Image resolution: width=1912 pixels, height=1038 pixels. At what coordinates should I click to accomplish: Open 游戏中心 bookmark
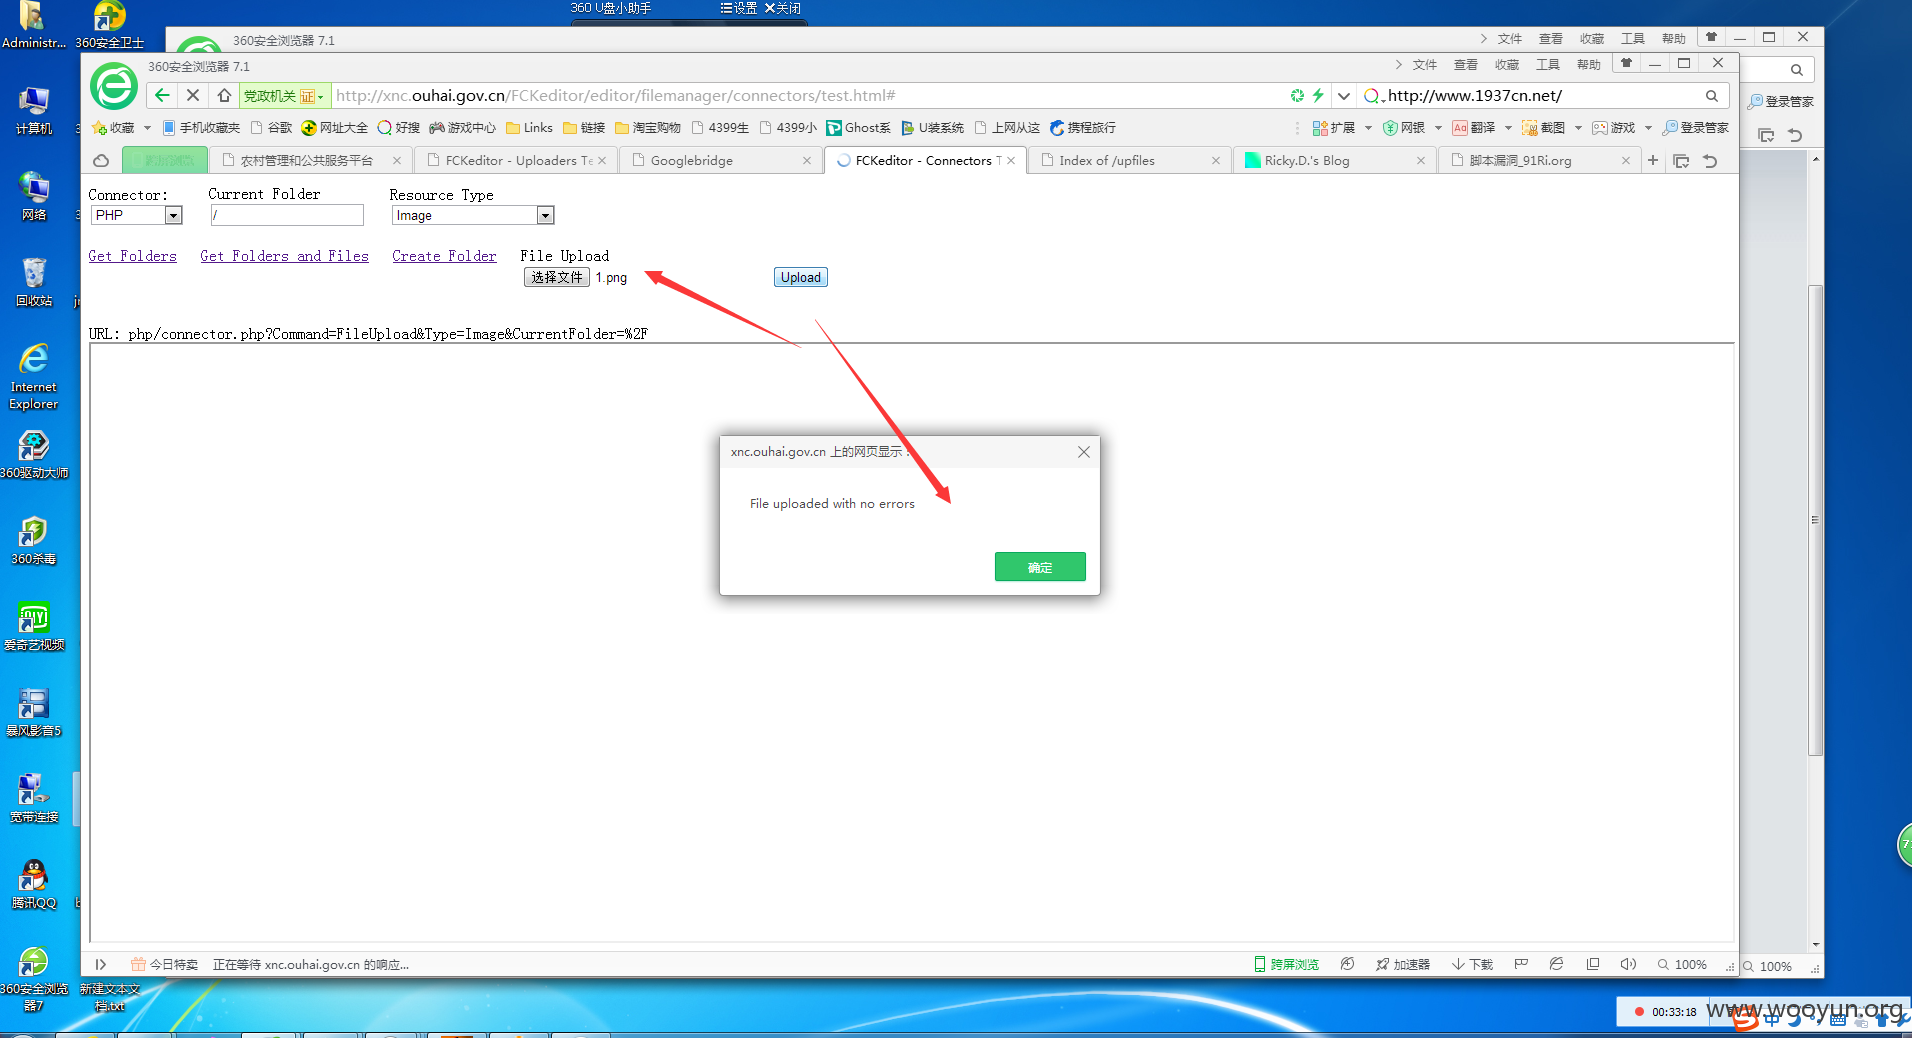(462, 128)
